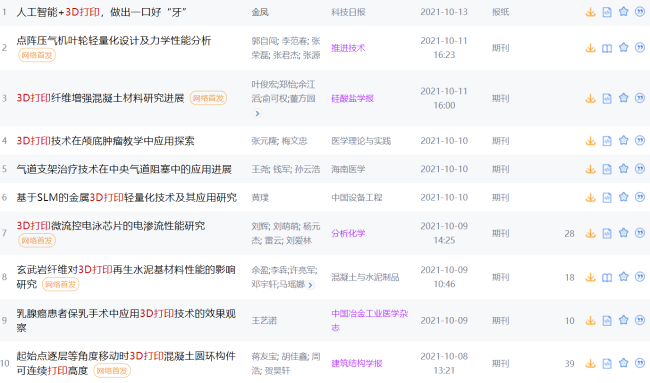The image size is (650, 383).
Task: Favorite the 颅底肿瘤教学 article with star icon
Action: (x=623, y=141)
